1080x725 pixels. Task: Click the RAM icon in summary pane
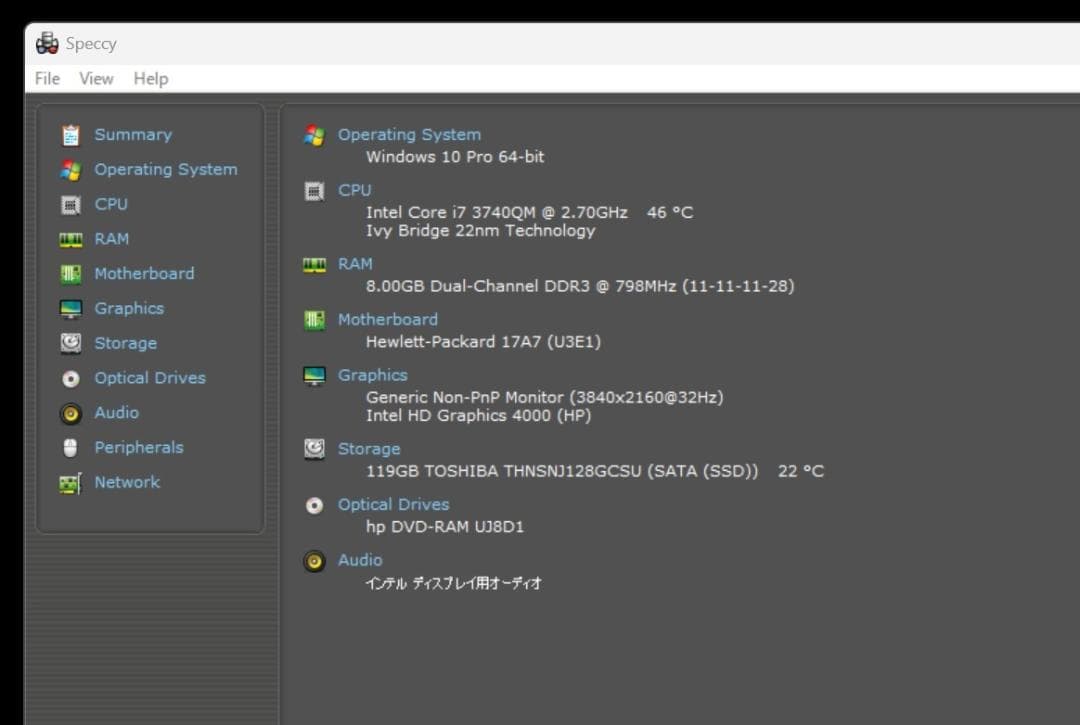[x=314, y=265]
